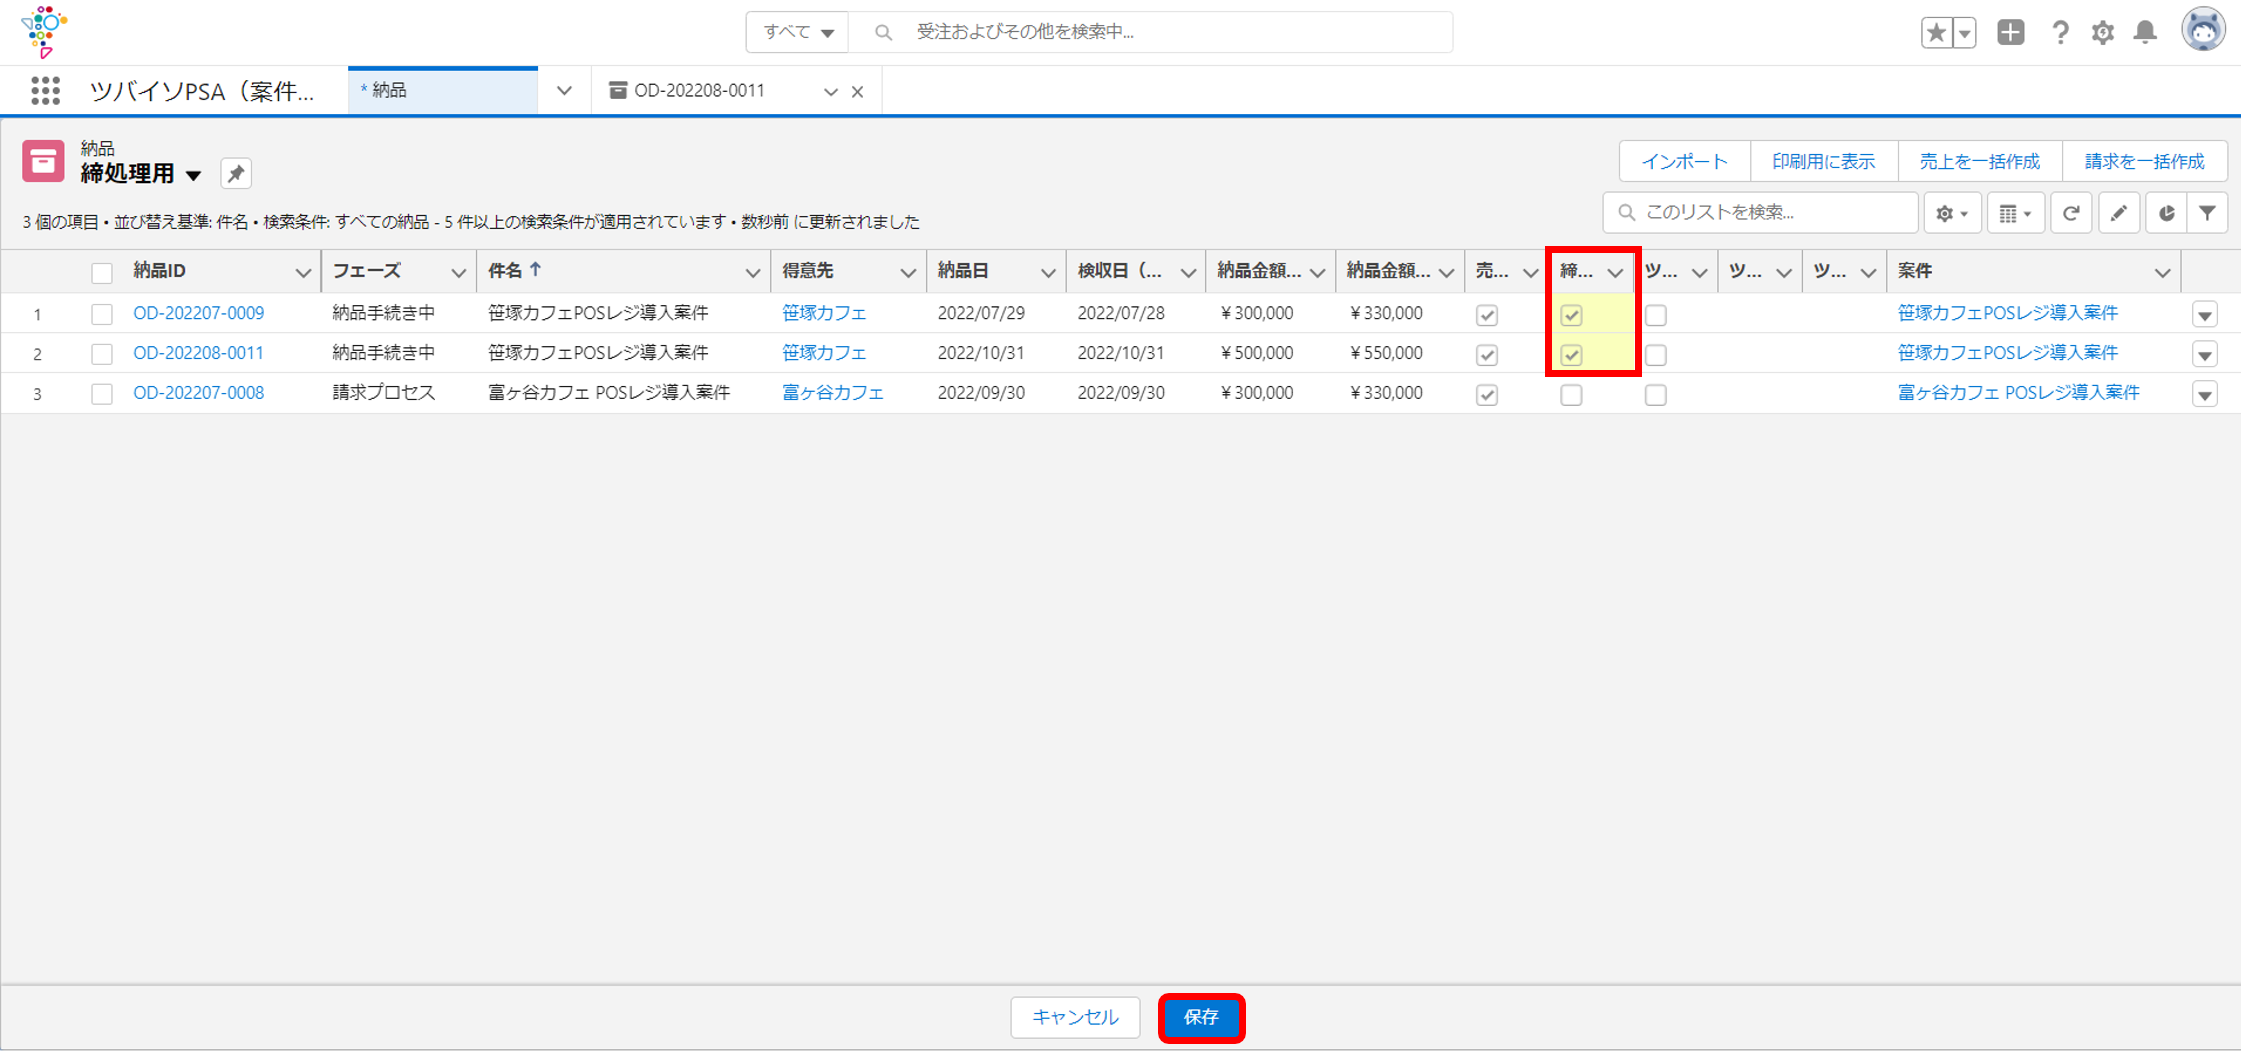This screenshot has height=1059, width=2241.
Task: Click the global actions plus icon
Action: tap(2010, 33)
